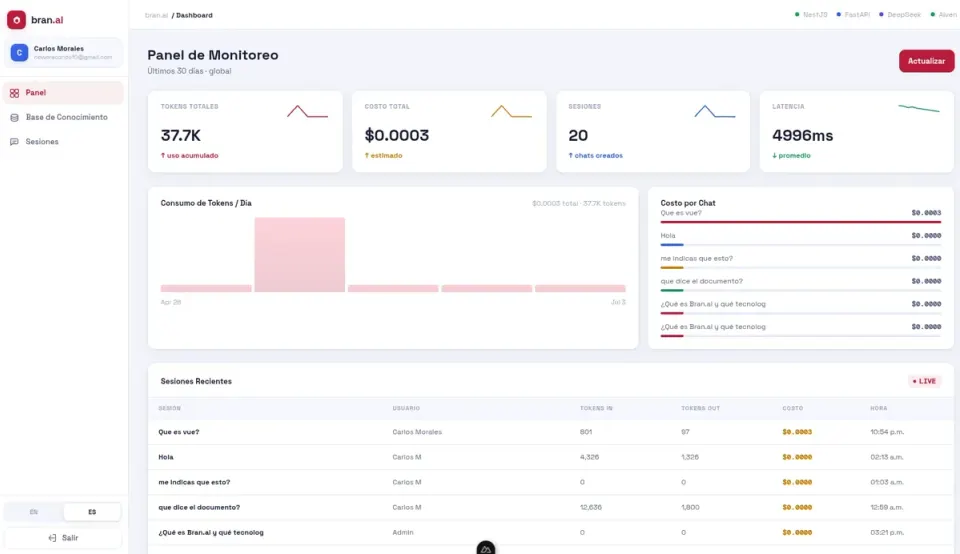Click the last bar near Jul 3 in chart
Screen dimensions: 960x554
[x=580, y=288]
